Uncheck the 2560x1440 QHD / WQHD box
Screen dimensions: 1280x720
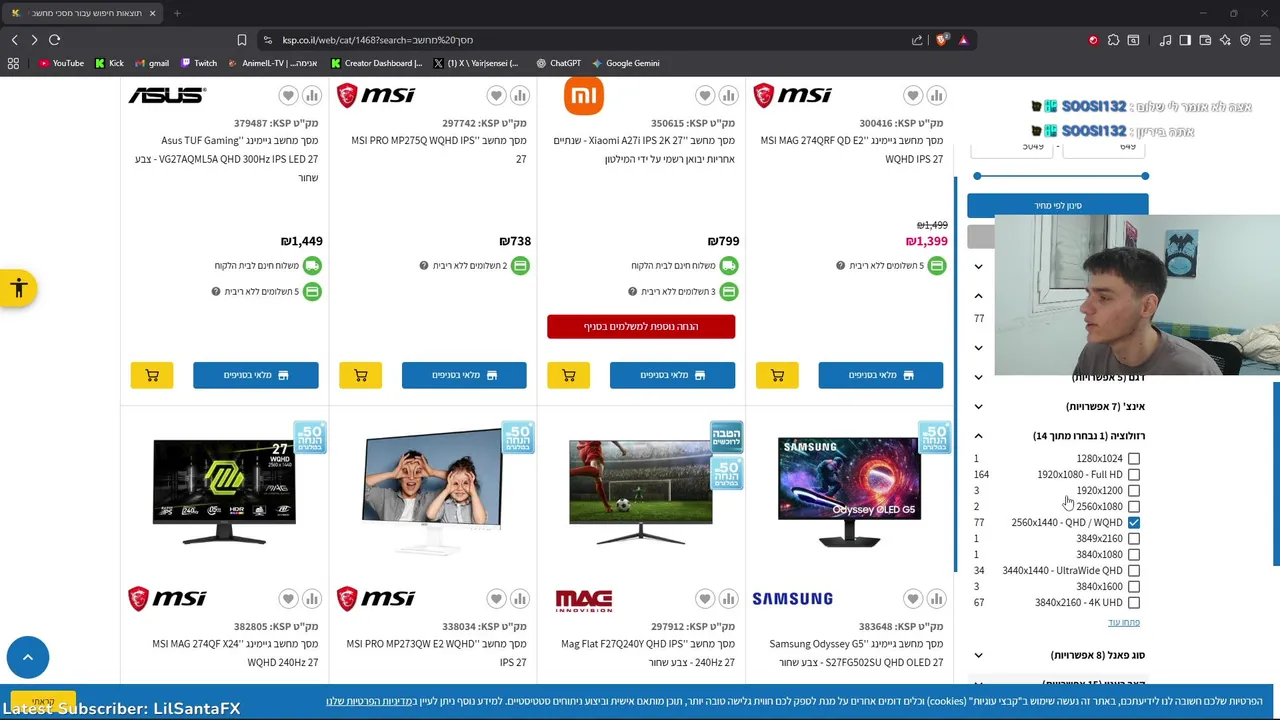[1134, 523]
